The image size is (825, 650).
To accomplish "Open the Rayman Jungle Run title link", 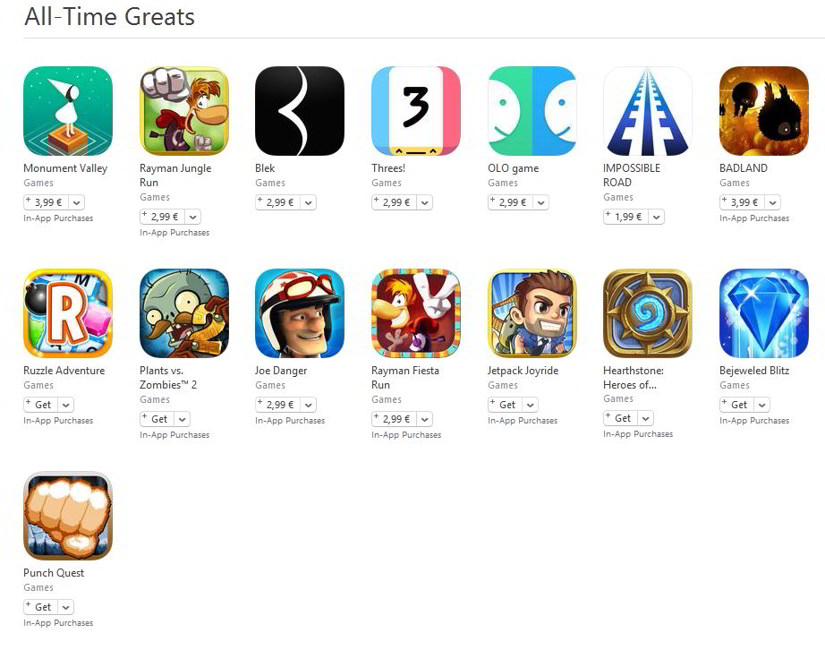I will (175, 175).
